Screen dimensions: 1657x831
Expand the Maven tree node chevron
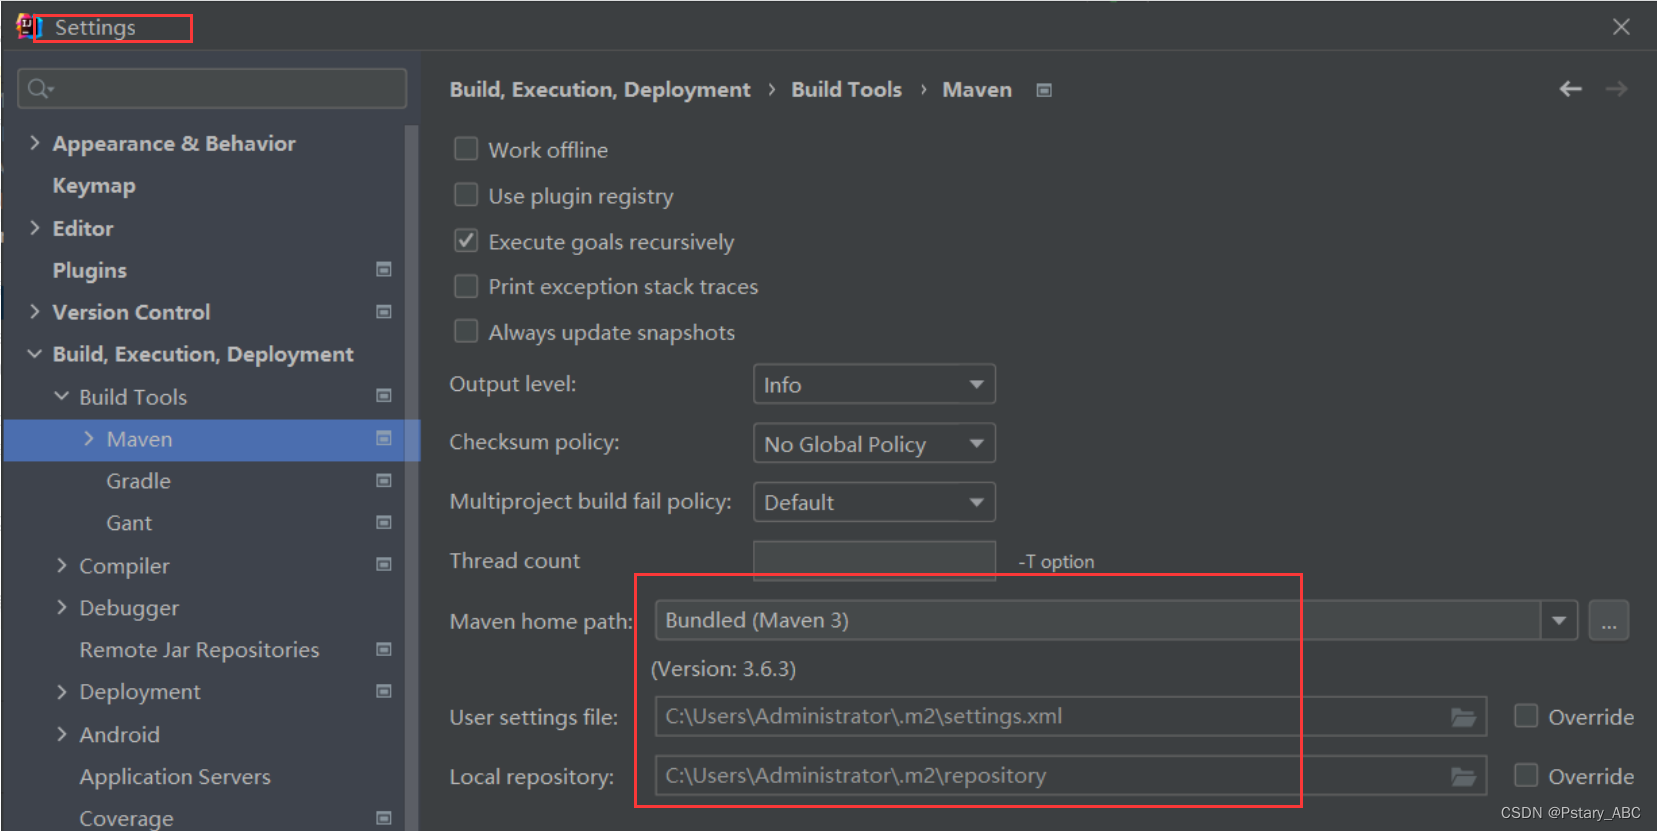coord(89,439)
